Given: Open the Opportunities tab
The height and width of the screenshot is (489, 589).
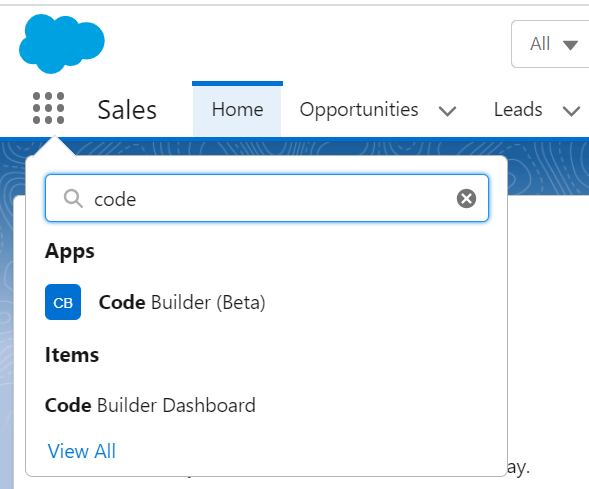Looking at the screenshot, I should [359, 110].
